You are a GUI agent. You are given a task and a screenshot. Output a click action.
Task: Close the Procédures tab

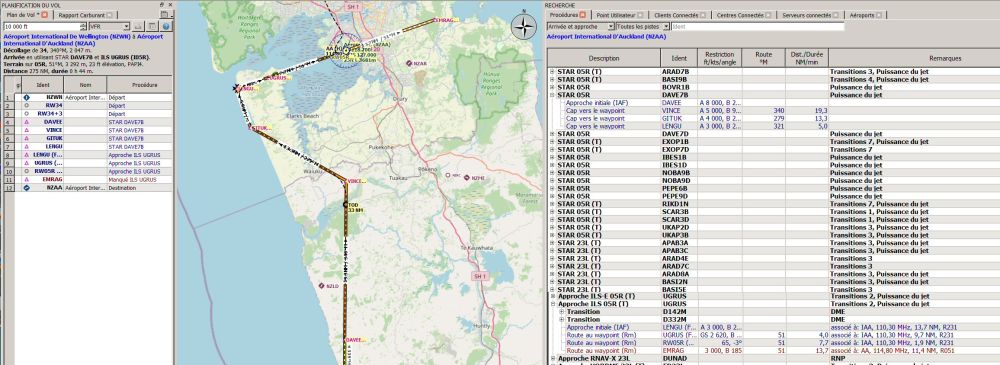[582, 15]
